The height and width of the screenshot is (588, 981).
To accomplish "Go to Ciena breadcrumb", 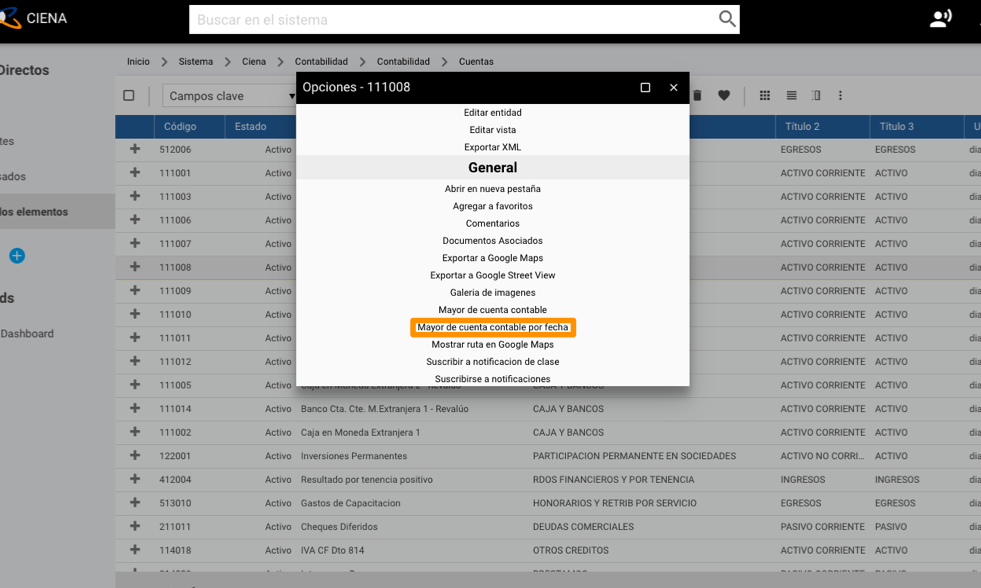I will [254, 61].
